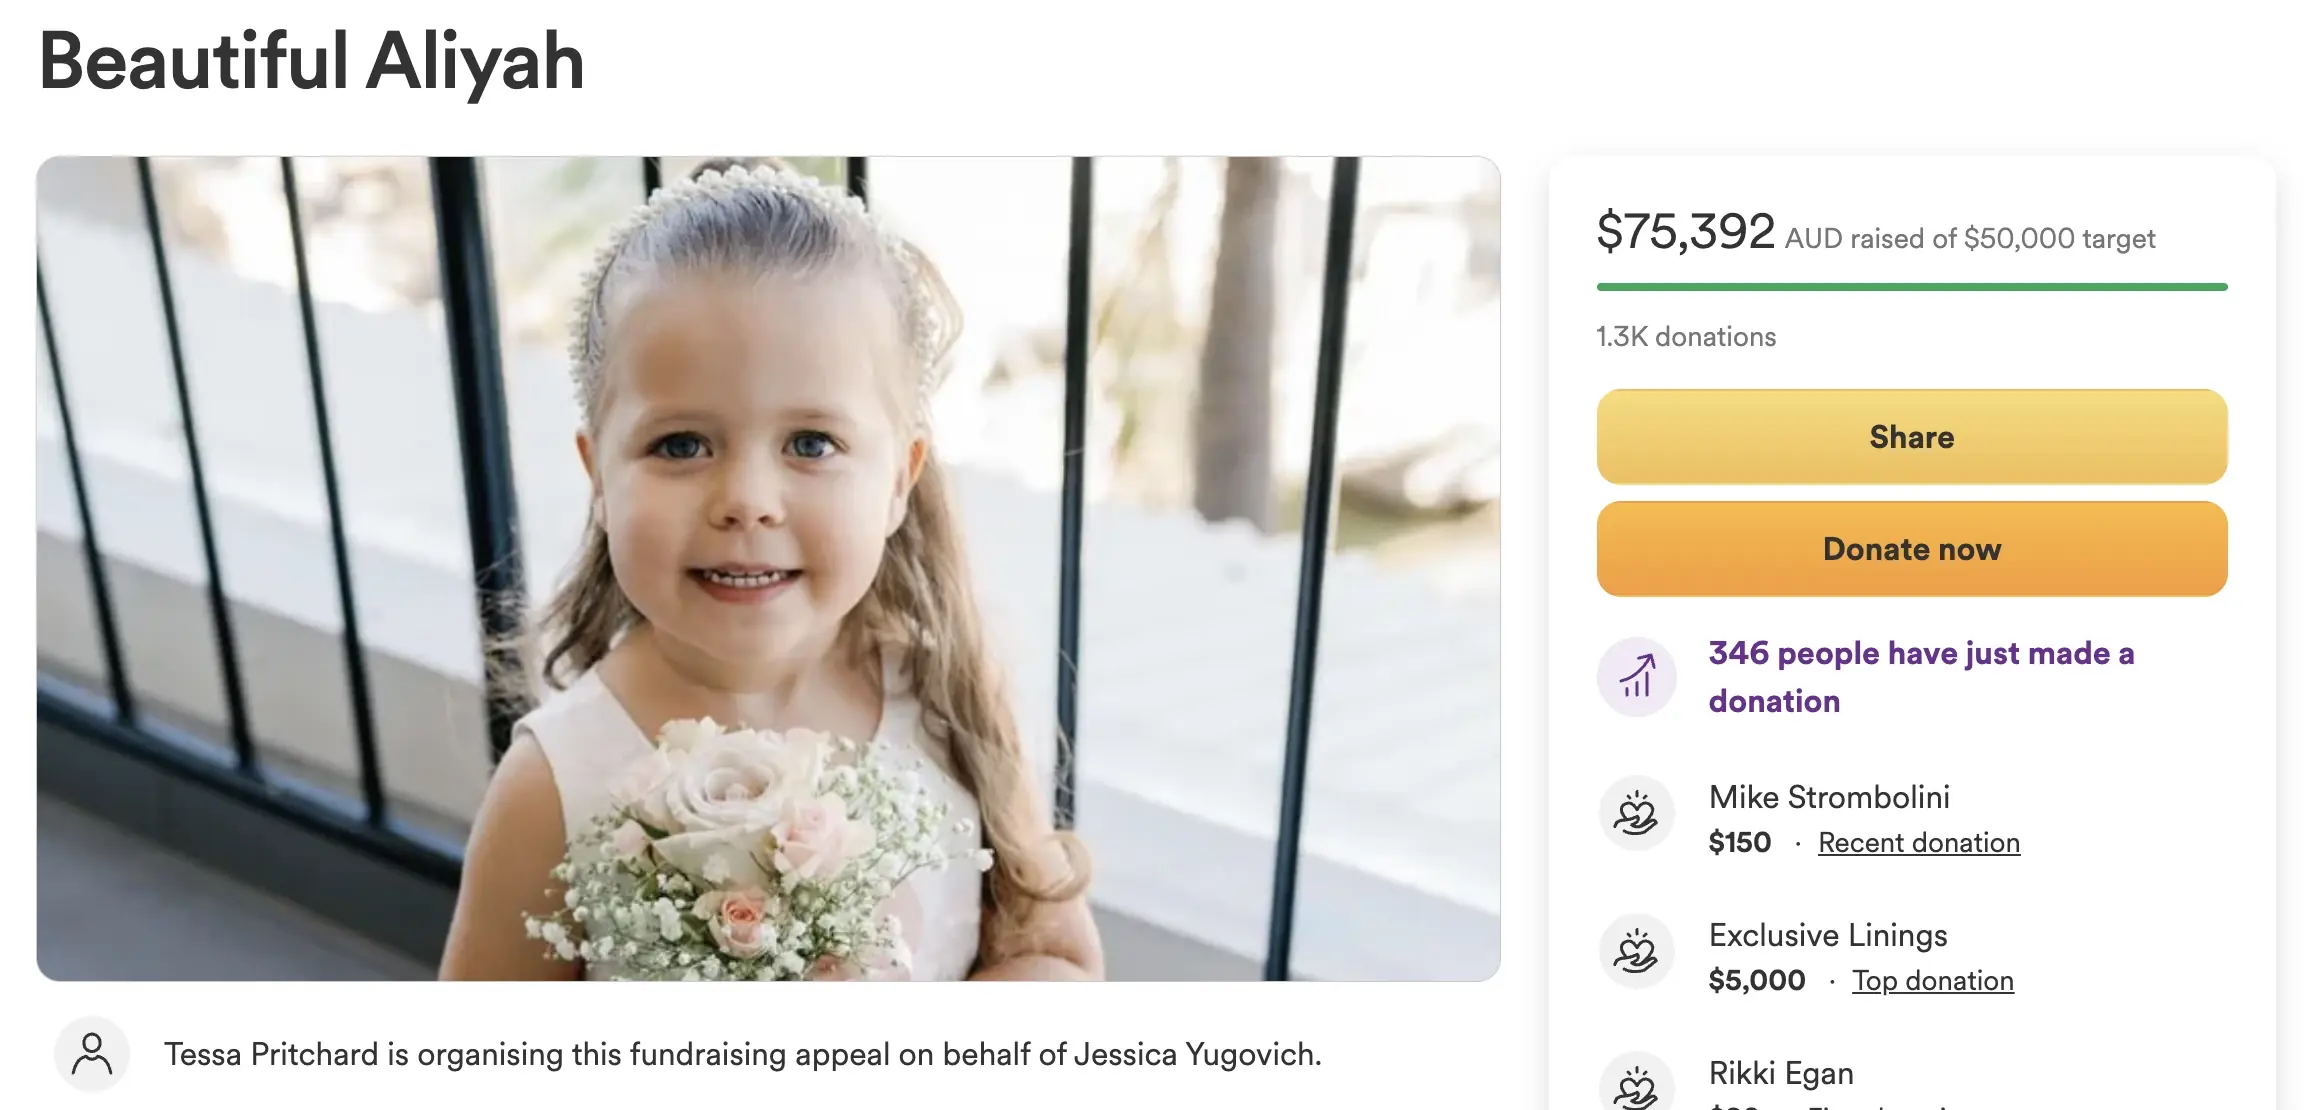Click donation heart icon beside Mike Strombolini
Screen dimensions: 2320x1110
pos(1637,814)
